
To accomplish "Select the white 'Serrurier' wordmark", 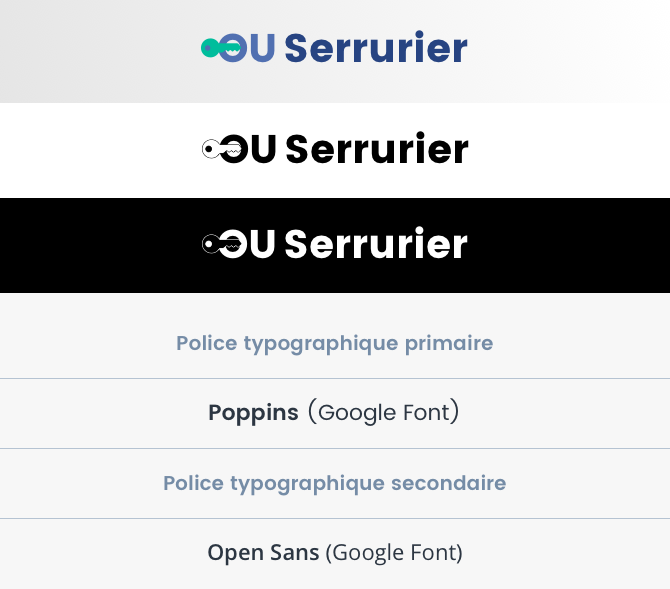I will click(x=376, y=243).
